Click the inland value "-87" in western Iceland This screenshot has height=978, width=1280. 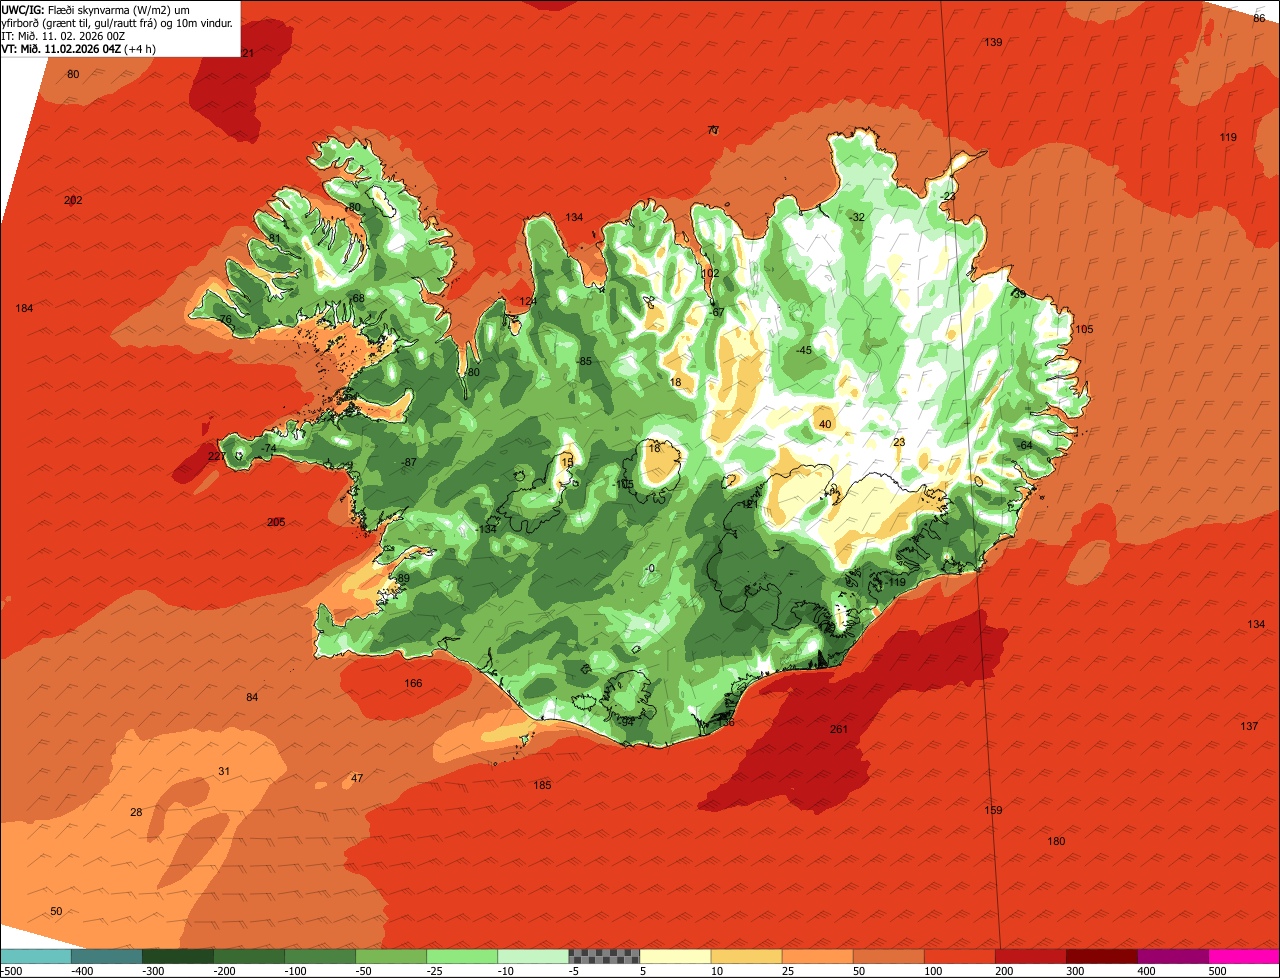407,462
